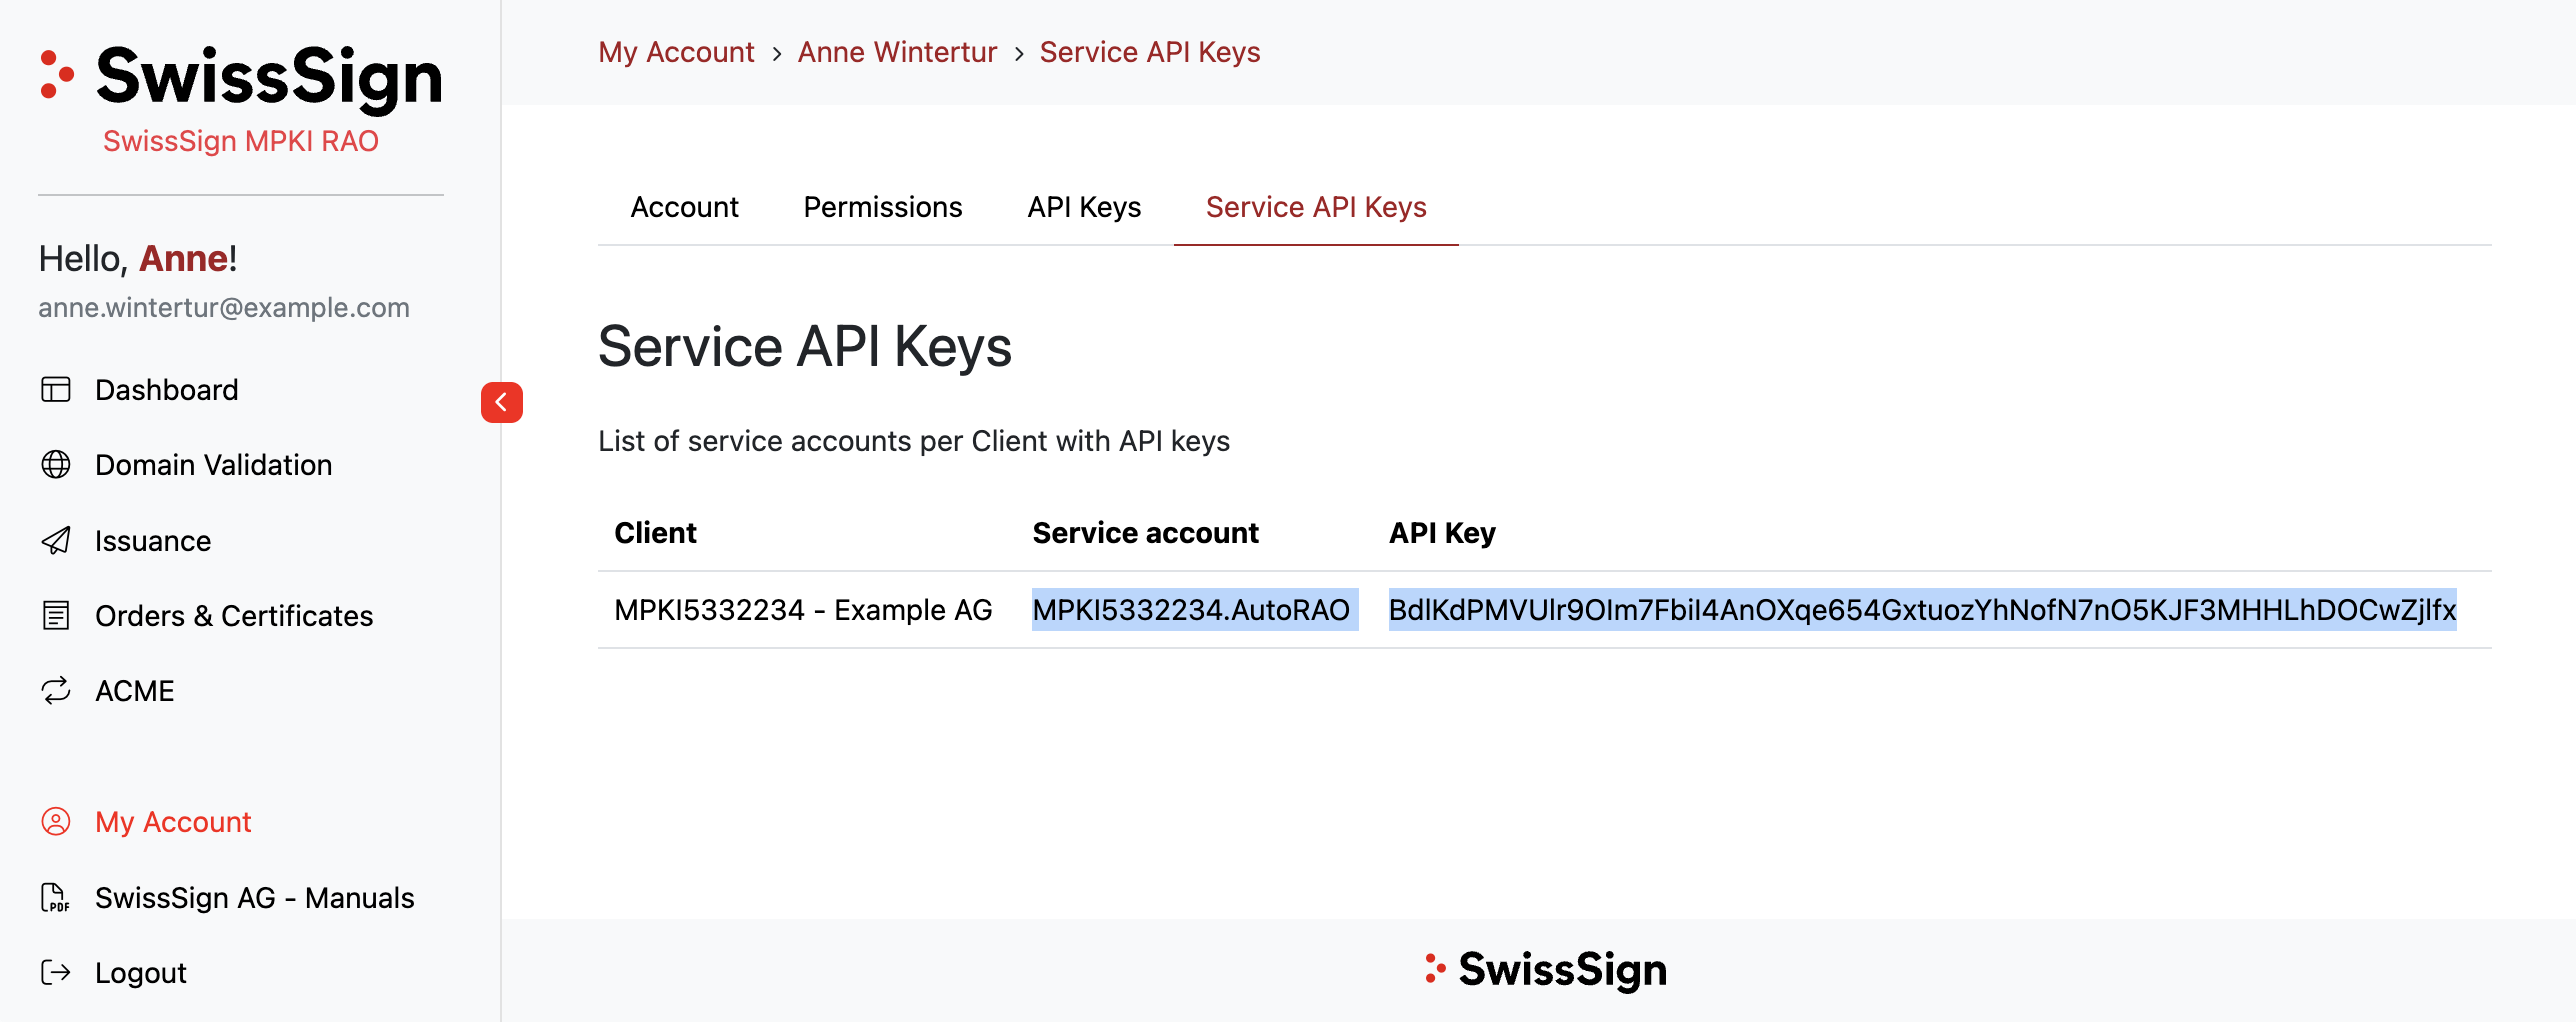Viewport: 2576px width, 1022px height.
Task: Open the Account tab
Action: 685,207
